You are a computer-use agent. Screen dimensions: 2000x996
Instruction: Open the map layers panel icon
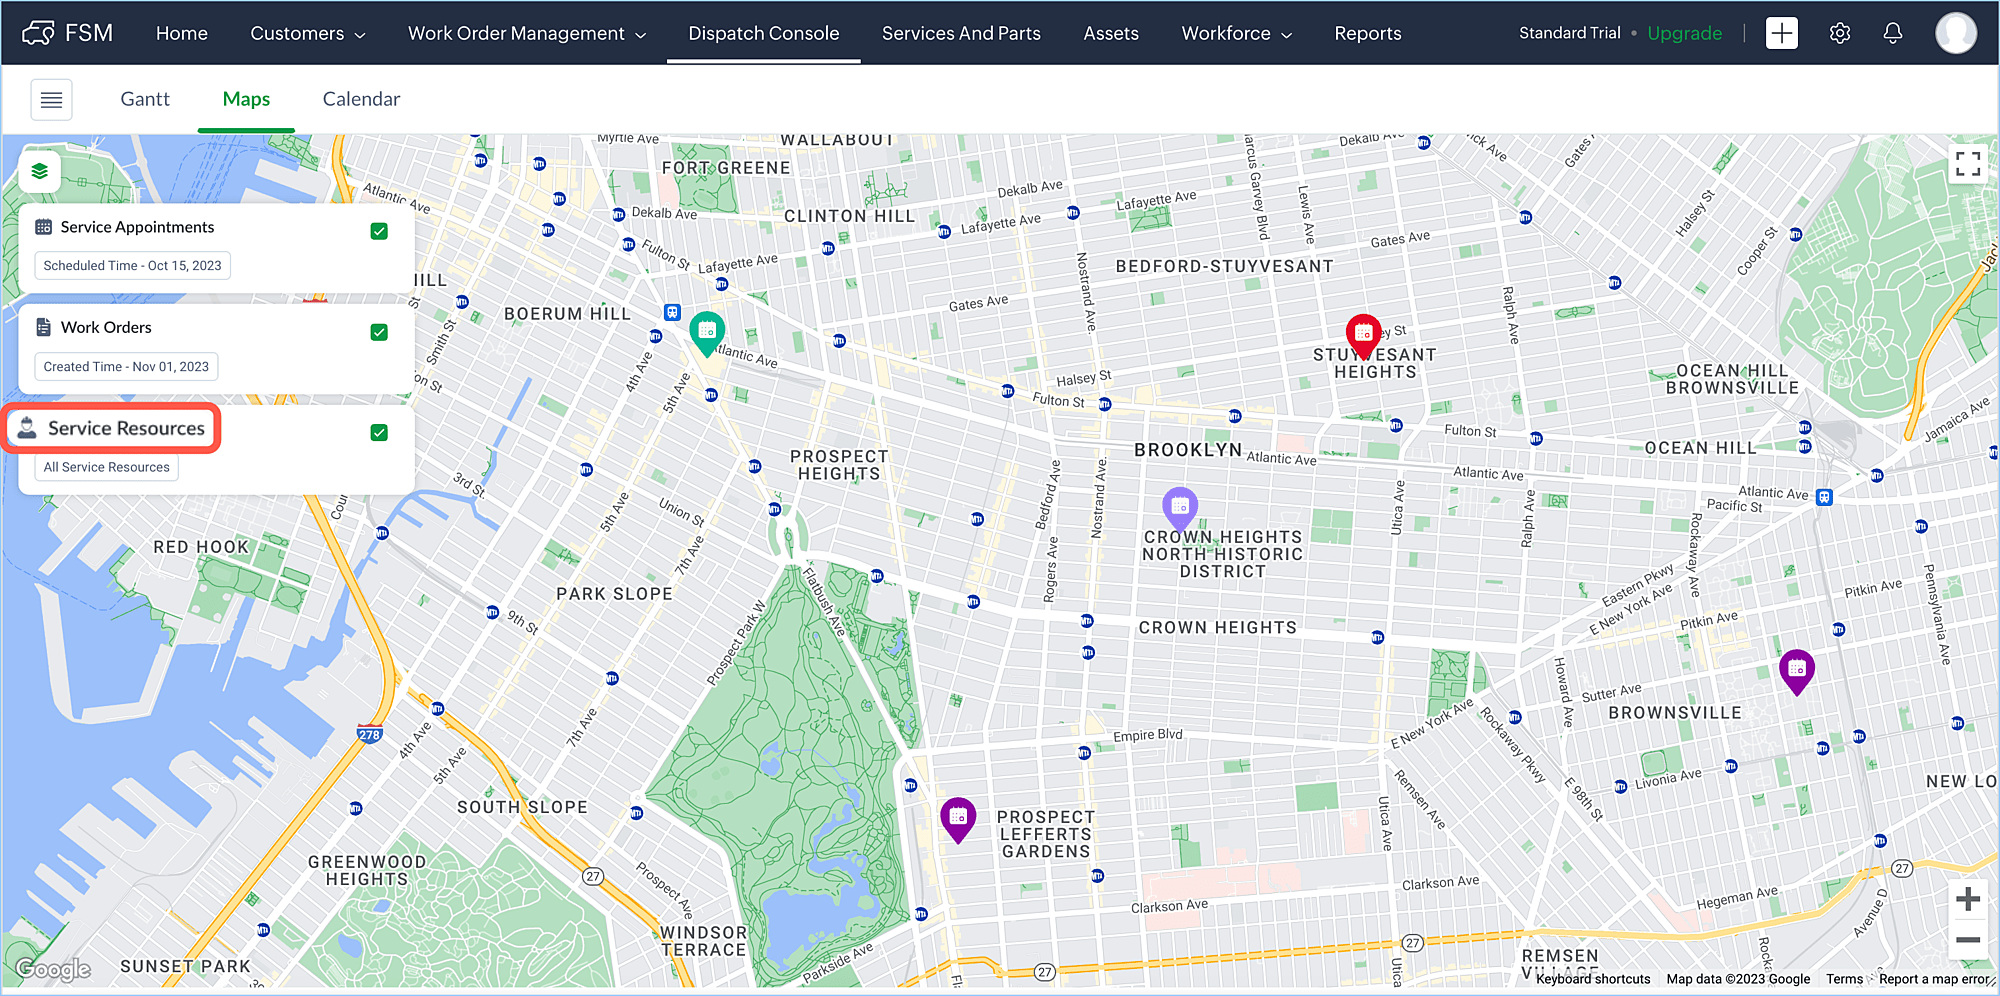click(40, 172)
